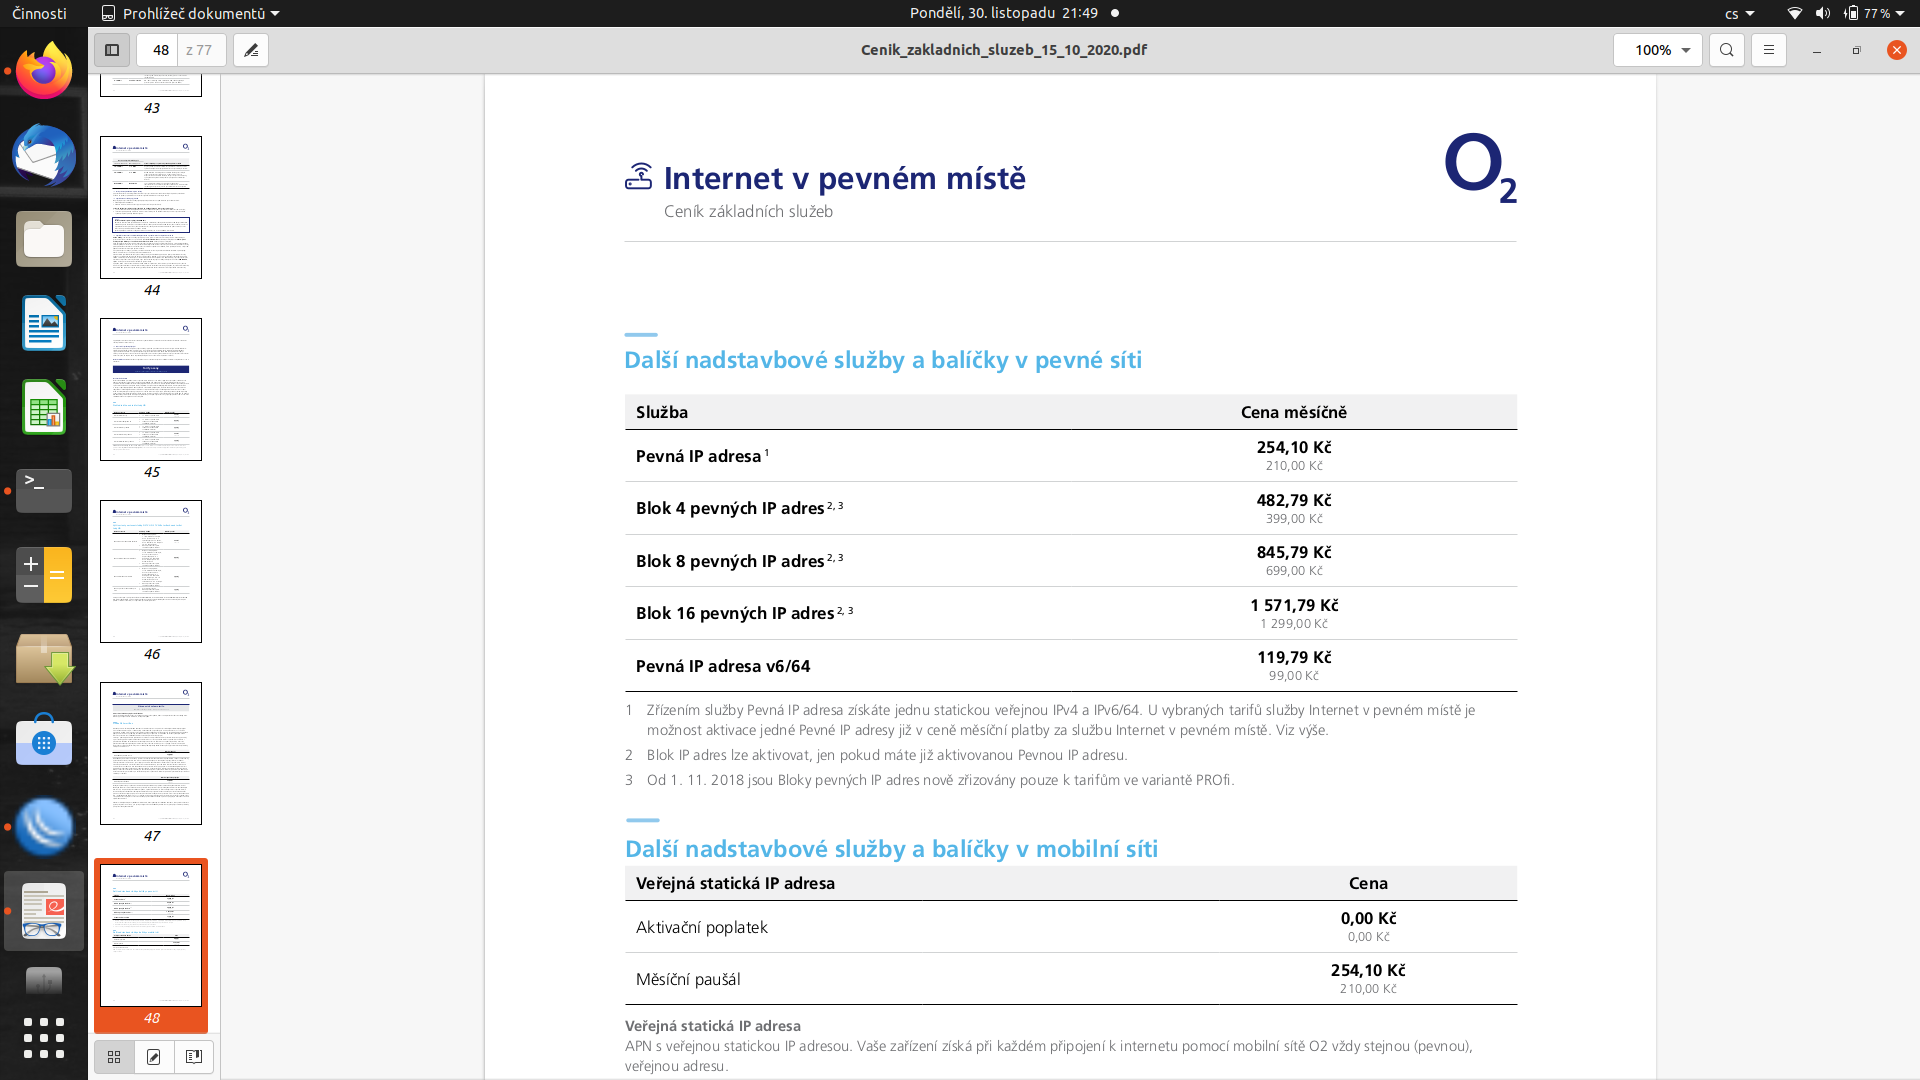Select page 44 thumbnail

(x=151, y=208)
